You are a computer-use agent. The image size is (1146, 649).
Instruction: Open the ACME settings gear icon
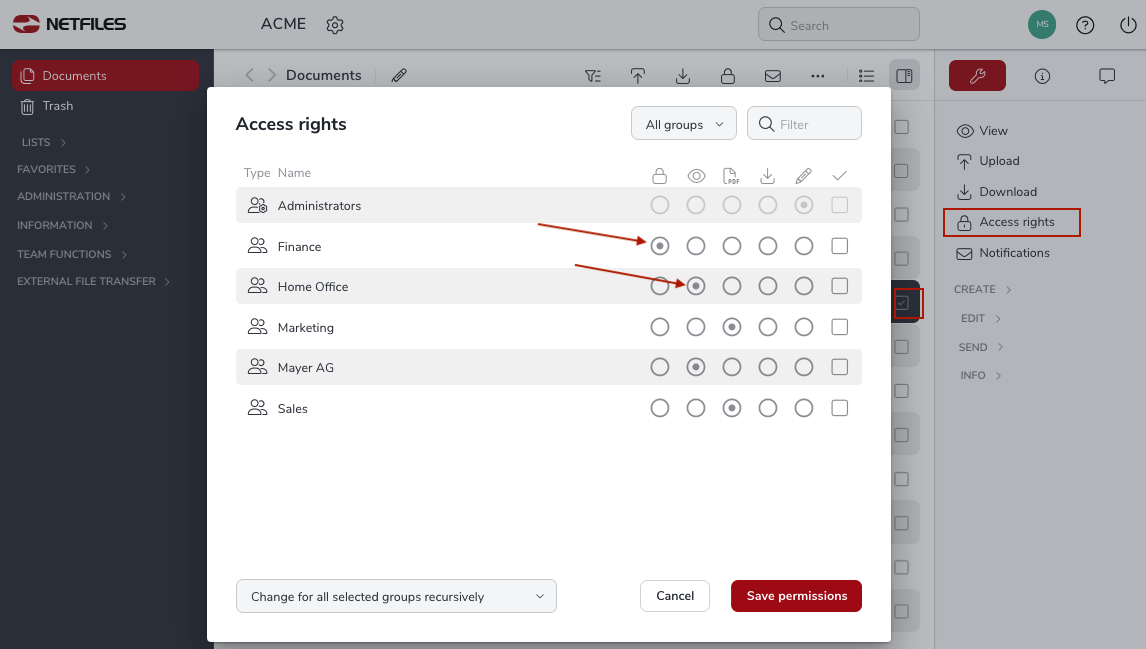pos(335,25)
